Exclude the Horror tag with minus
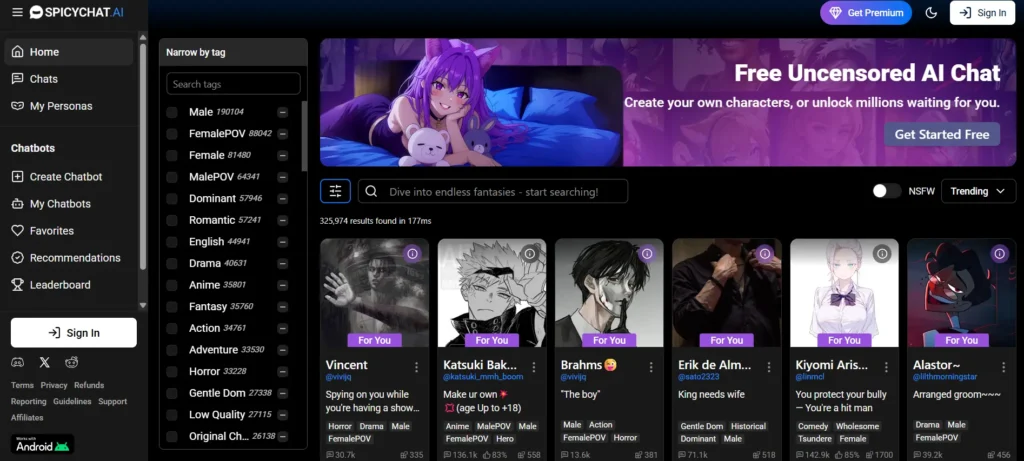Image resolution: width=1024 pixels, height=461 pixels. [283, 372]
